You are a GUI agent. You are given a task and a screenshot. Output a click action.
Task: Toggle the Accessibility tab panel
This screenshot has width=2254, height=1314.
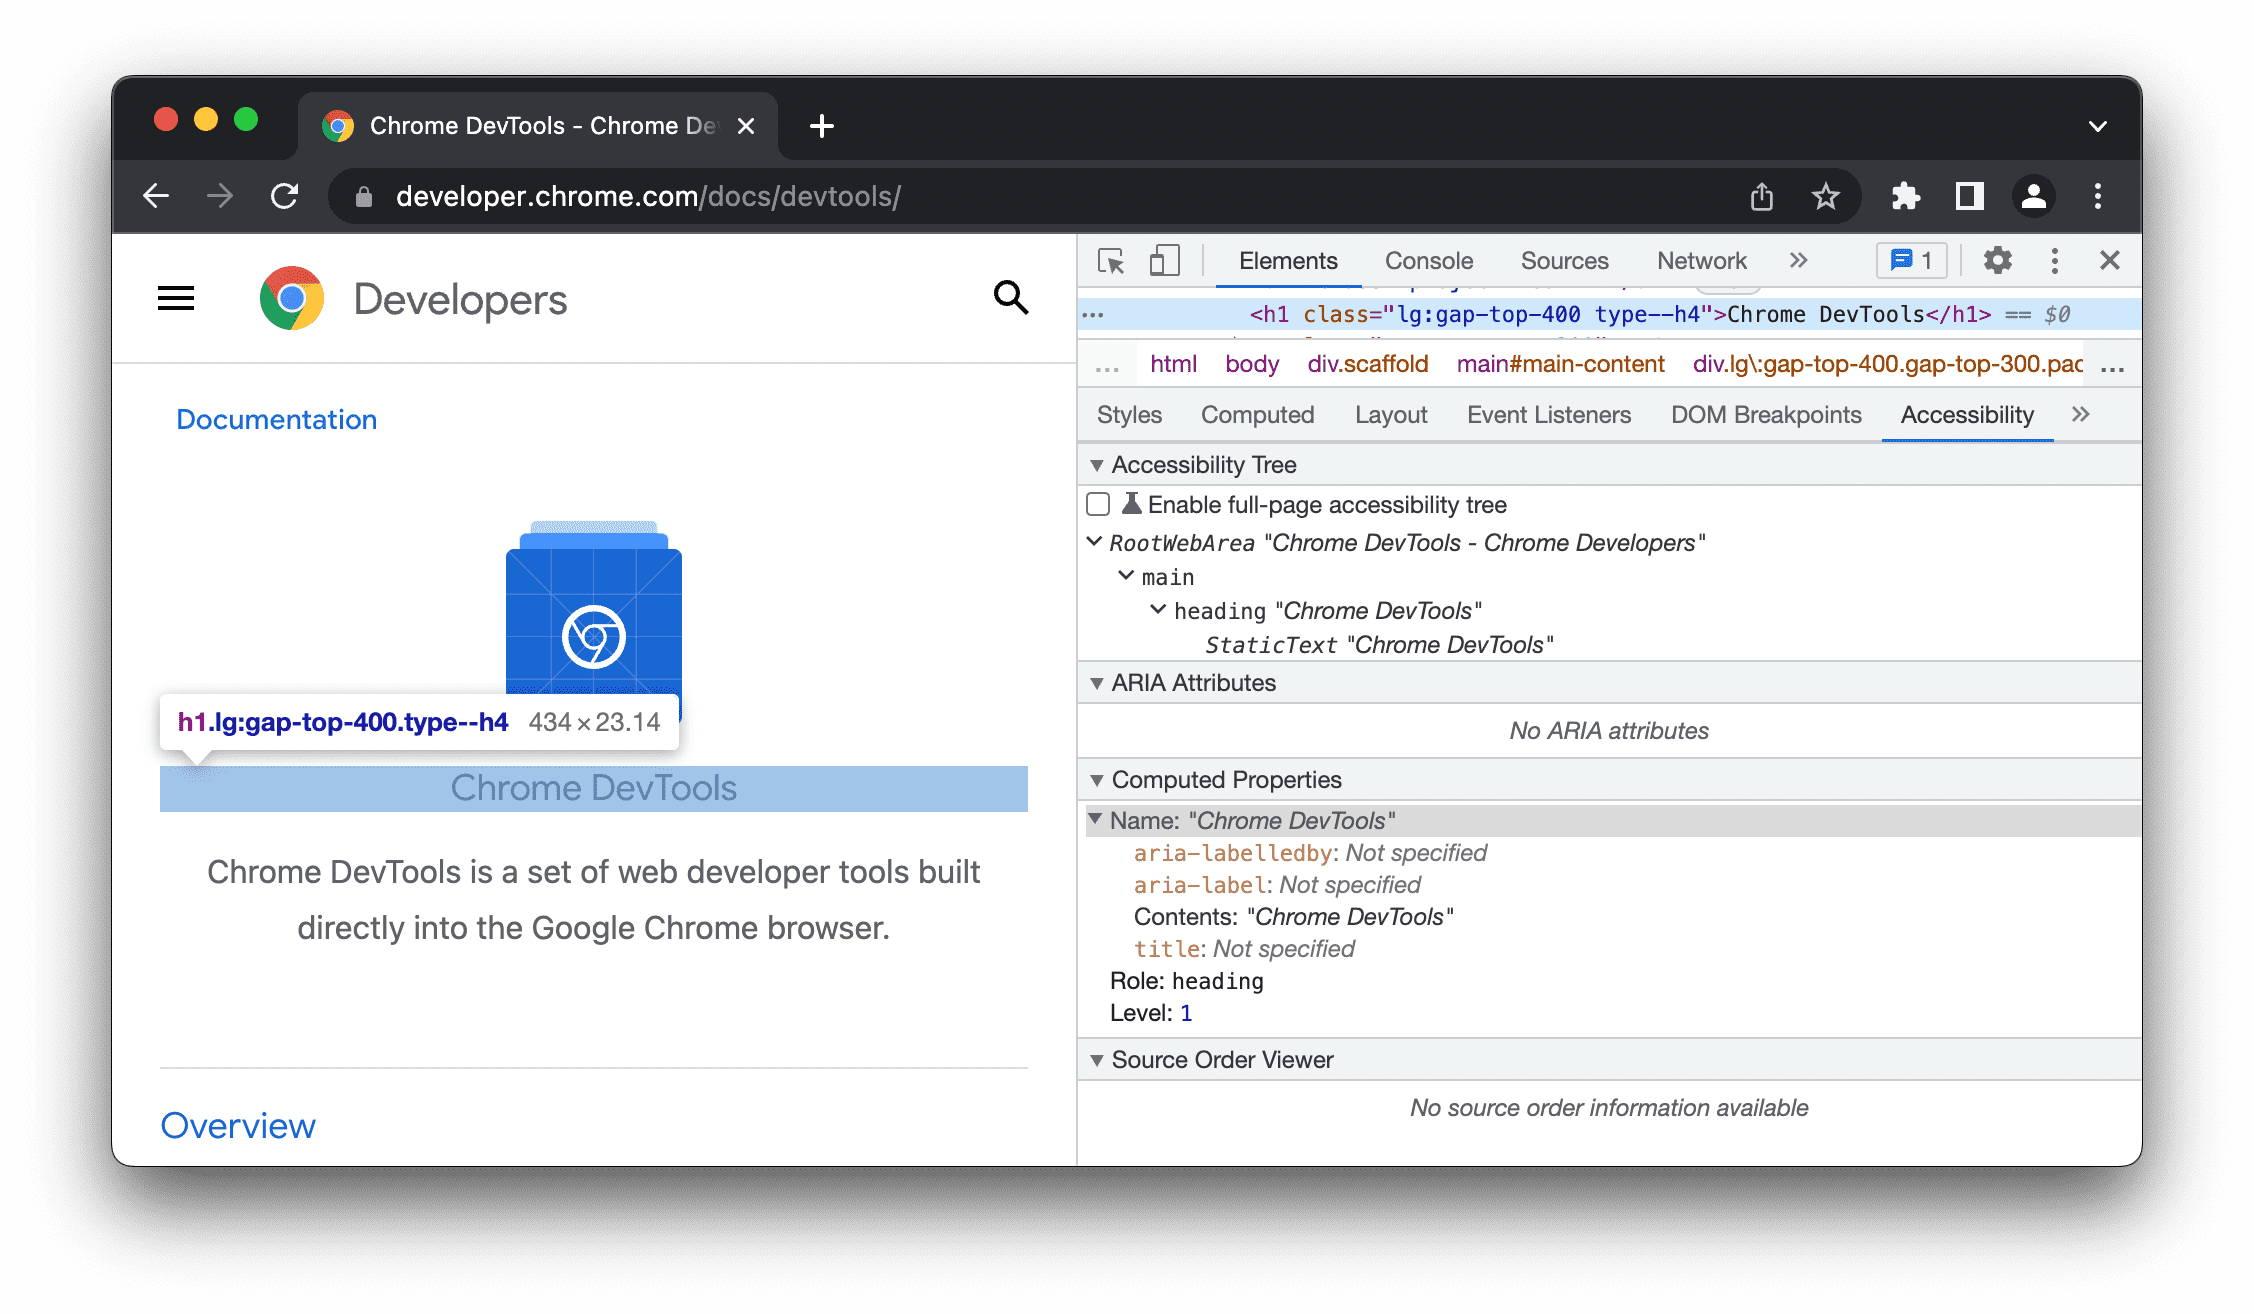pos(1968,415)
